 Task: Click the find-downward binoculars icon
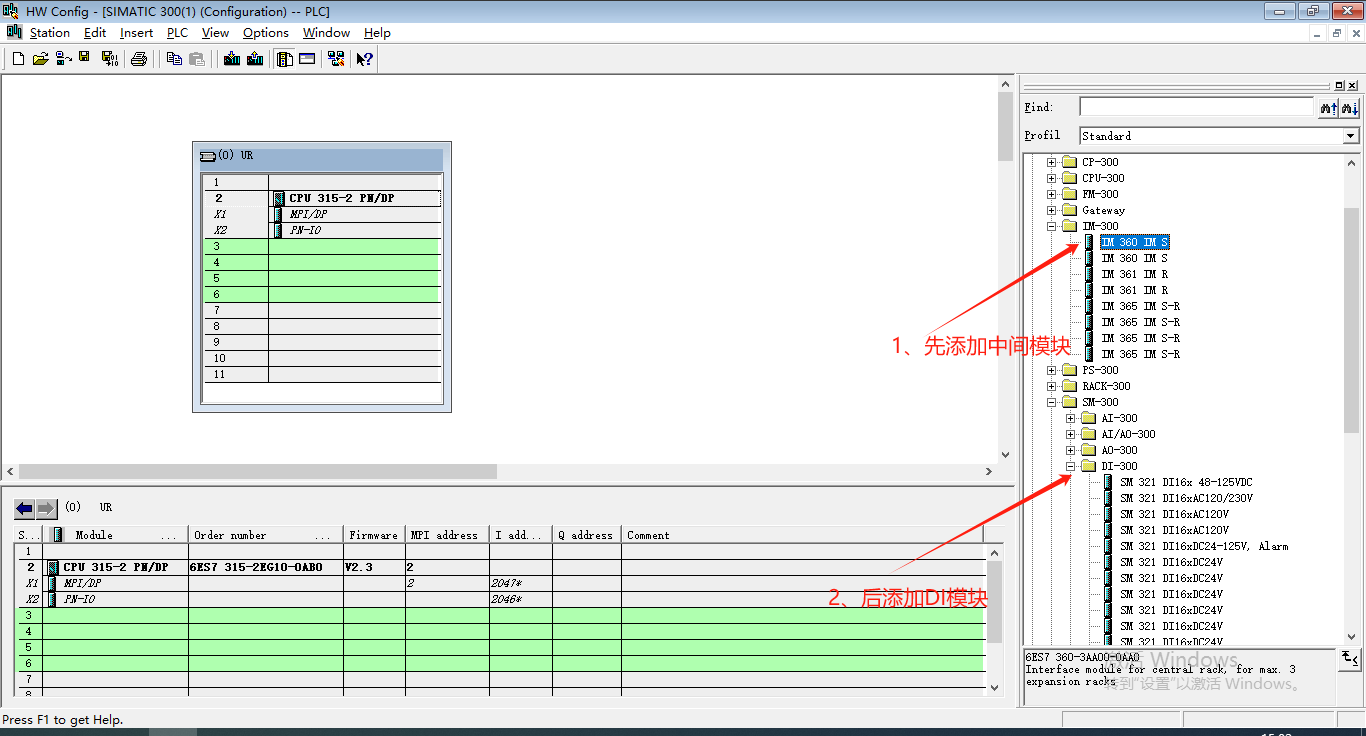coord(1350,107)
